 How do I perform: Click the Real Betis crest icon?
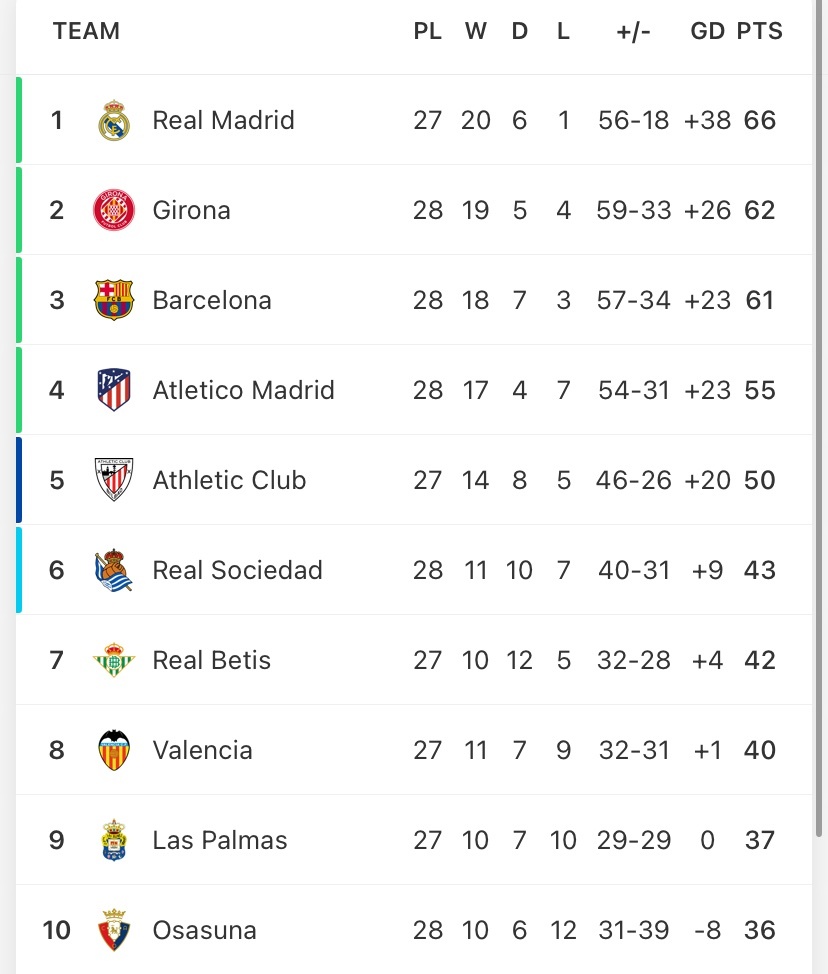pyautogui.click(x=113, y=660)
